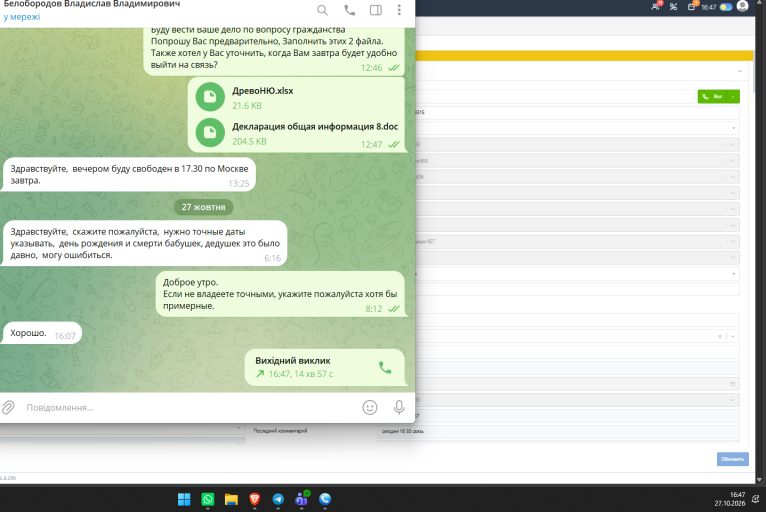Click the Последний комментарий label in CRM
The image size is (766, 512).
(x=280, y=431)
